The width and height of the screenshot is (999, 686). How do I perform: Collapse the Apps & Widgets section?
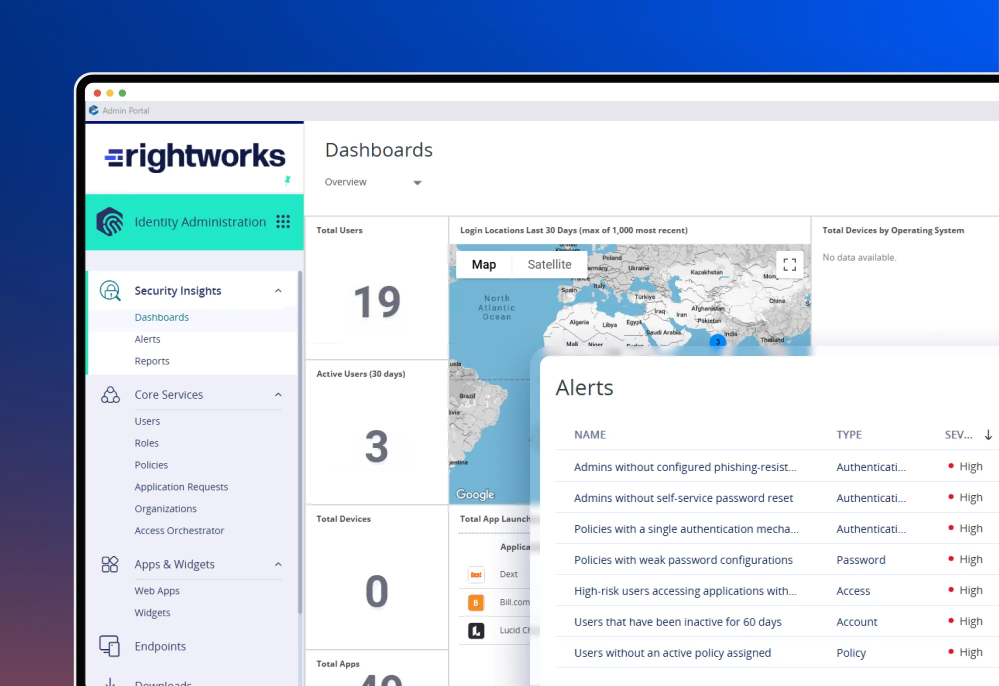(278, 564)
